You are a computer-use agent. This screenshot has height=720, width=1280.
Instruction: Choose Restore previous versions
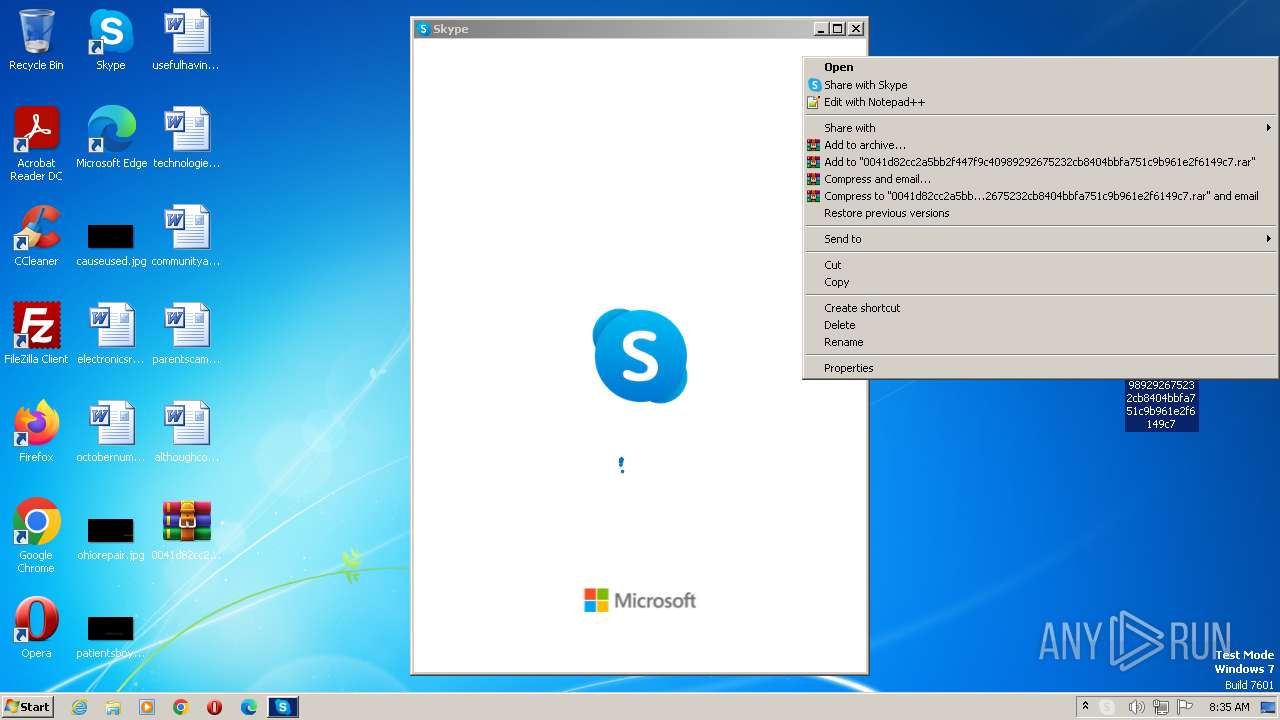1040,213
